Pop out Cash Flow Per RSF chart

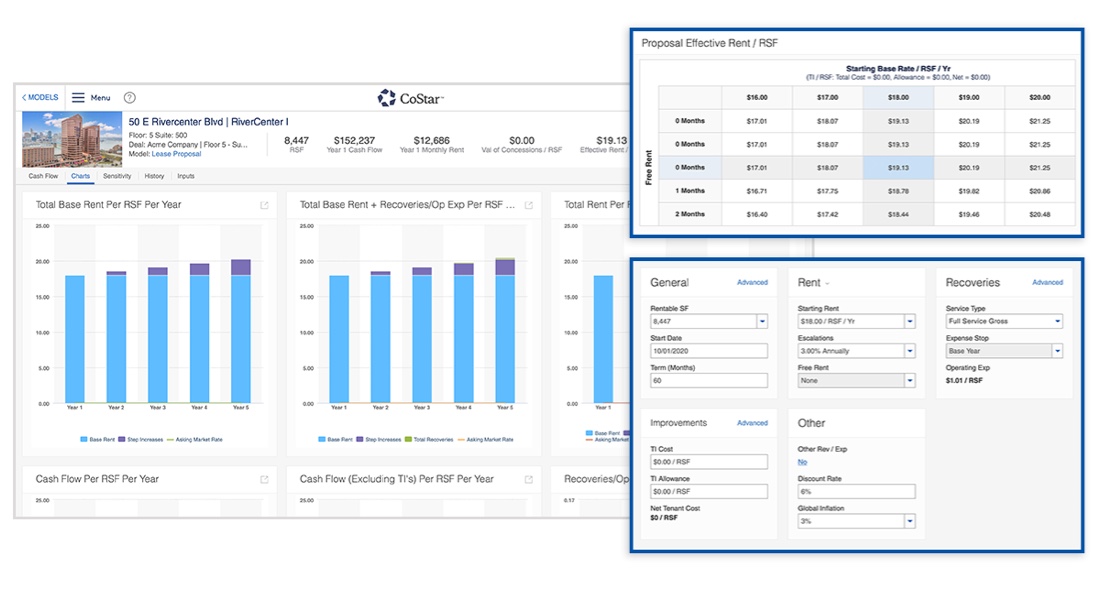coord(265,480)
